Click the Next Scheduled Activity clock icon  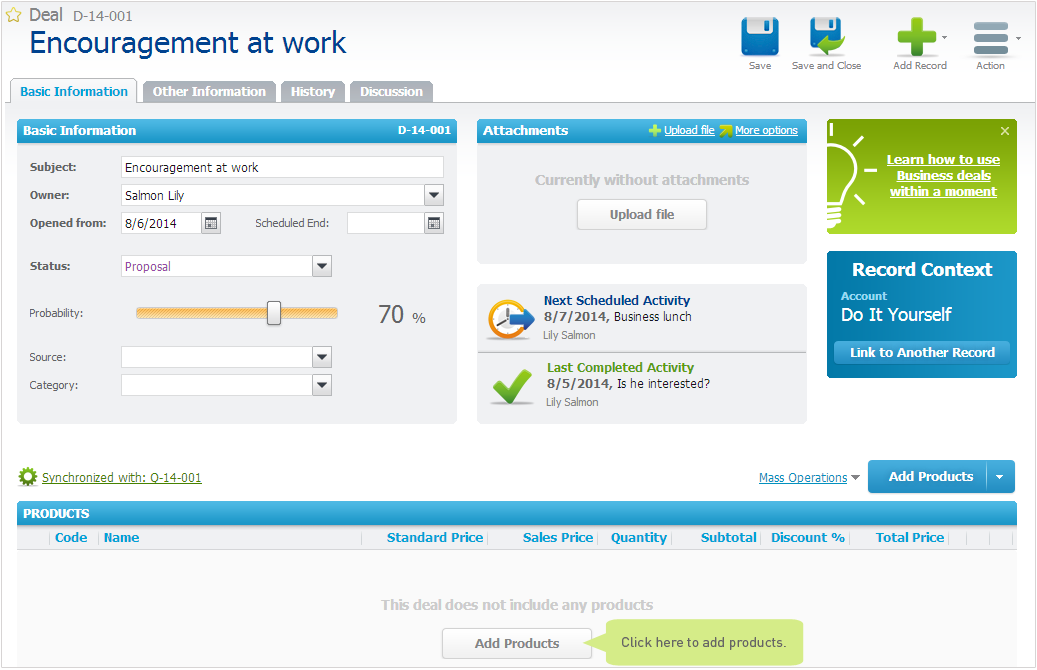511,319
